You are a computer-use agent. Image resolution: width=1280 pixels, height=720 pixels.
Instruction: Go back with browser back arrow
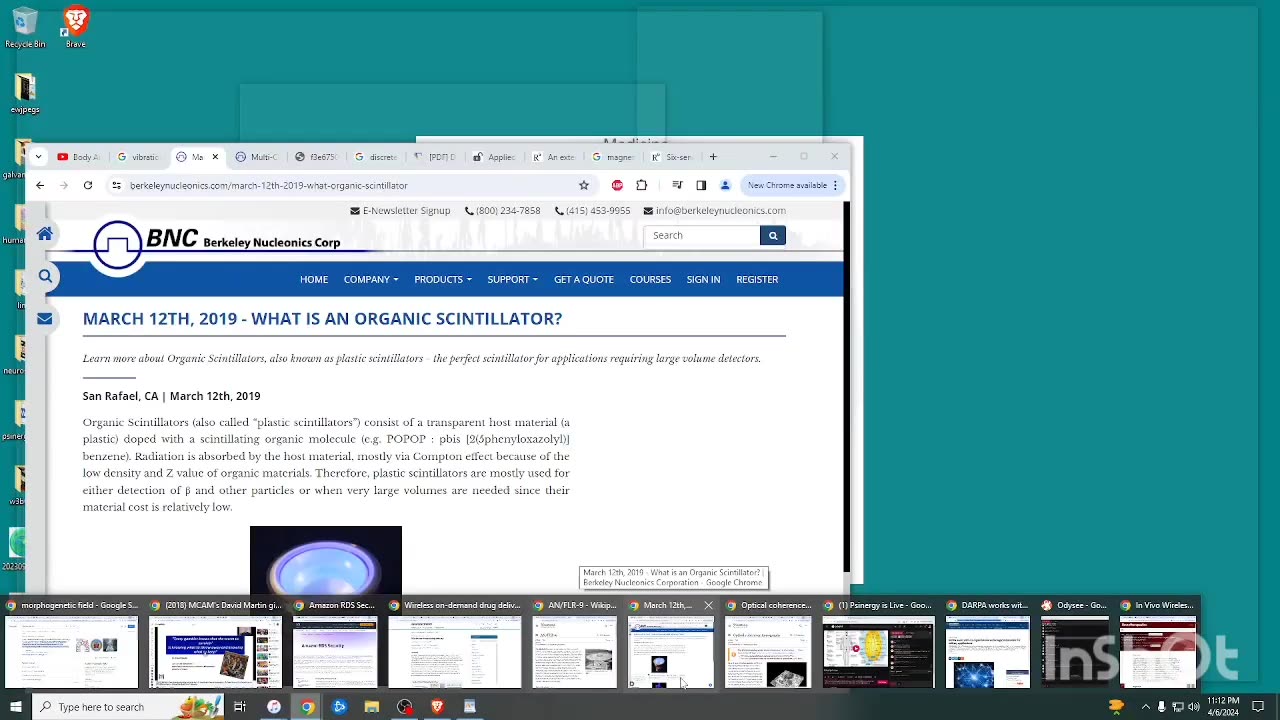40,185
